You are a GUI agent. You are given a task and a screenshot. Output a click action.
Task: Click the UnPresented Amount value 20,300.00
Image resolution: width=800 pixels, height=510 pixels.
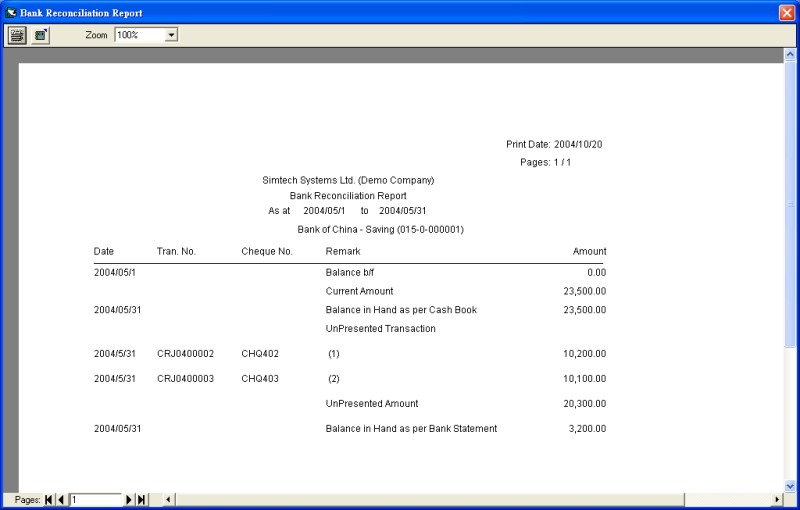click(585, 403)
